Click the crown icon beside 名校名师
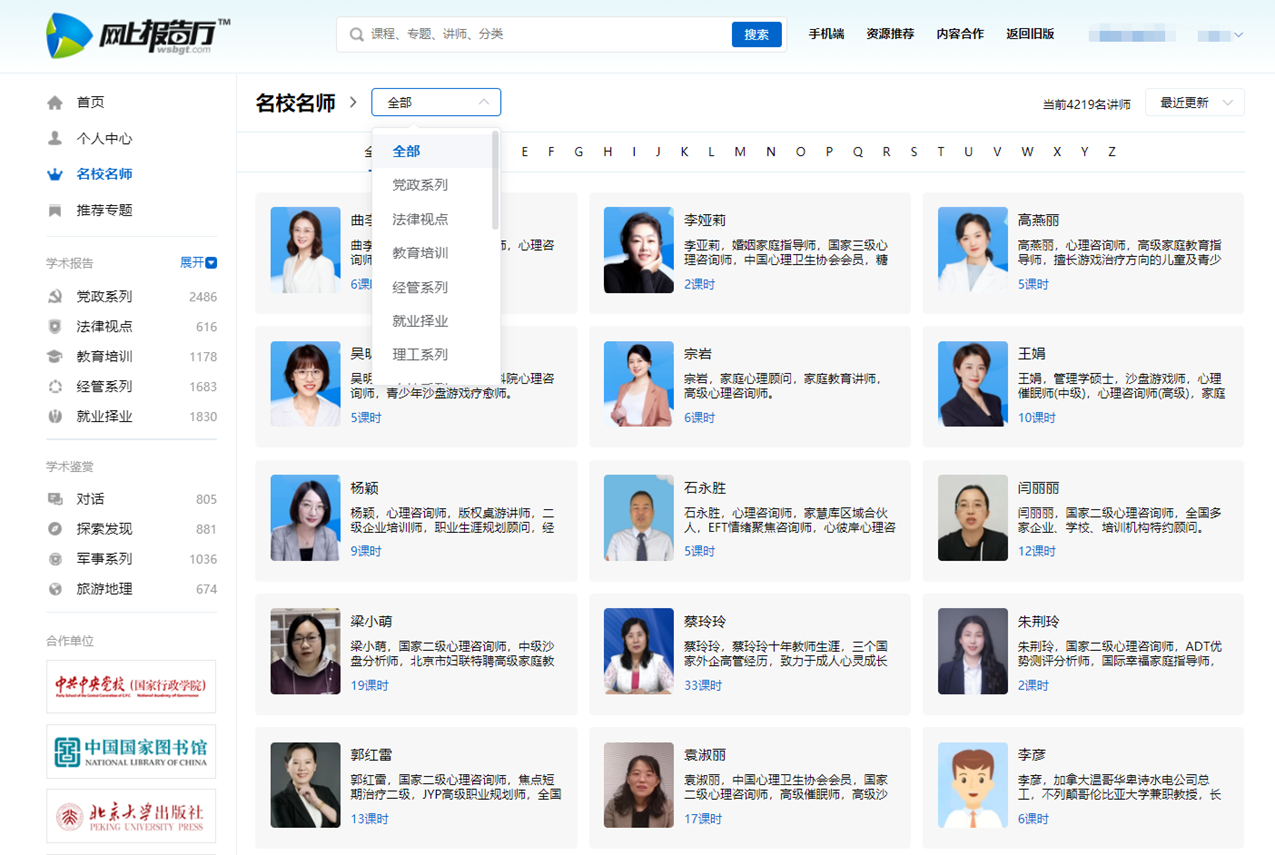 click(55, 175)
